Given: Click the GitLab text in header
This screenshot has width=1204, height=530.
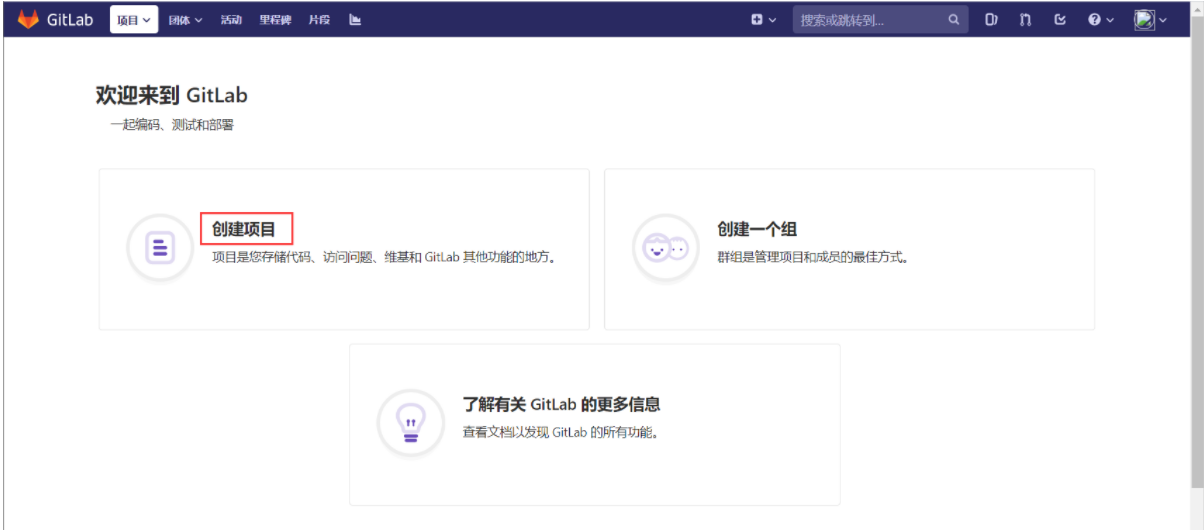Looking at the screenshot, I should tap(70, 19).
